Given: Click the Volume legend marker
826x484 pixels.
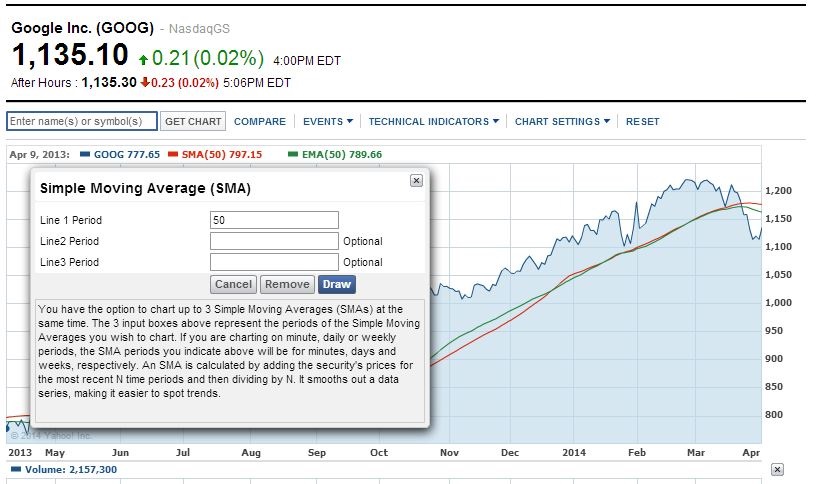Looking at the screenshot, I should pos(16,469).
